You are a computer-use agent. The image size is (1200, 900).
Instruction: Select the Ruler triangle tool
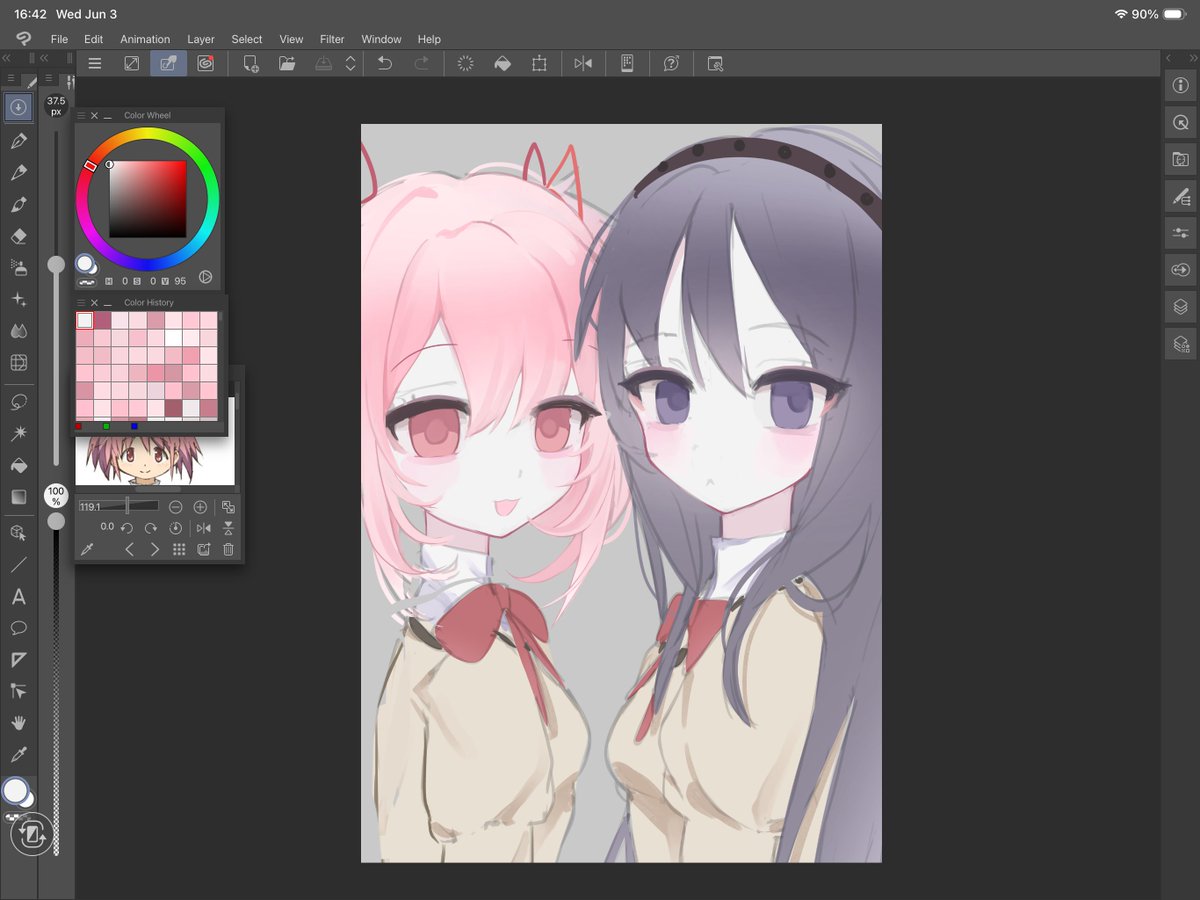[18, 660]
